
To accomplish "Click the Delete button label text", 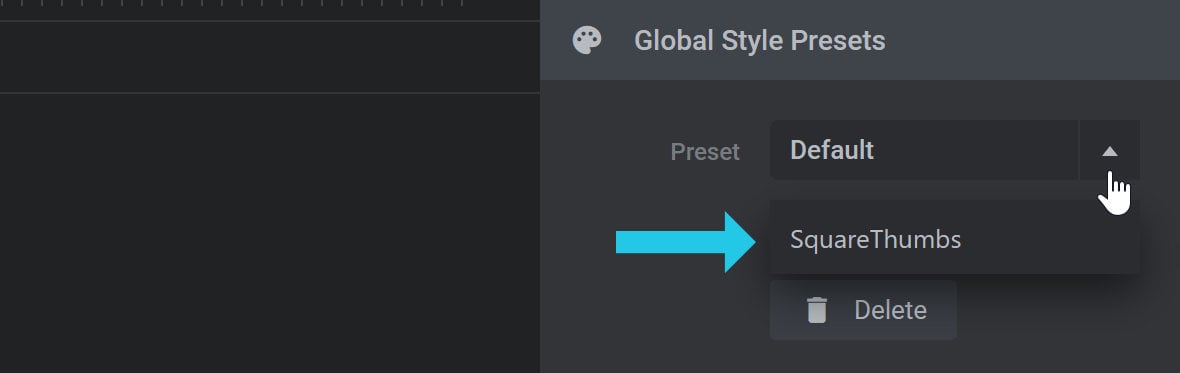I will pos(890,310).
